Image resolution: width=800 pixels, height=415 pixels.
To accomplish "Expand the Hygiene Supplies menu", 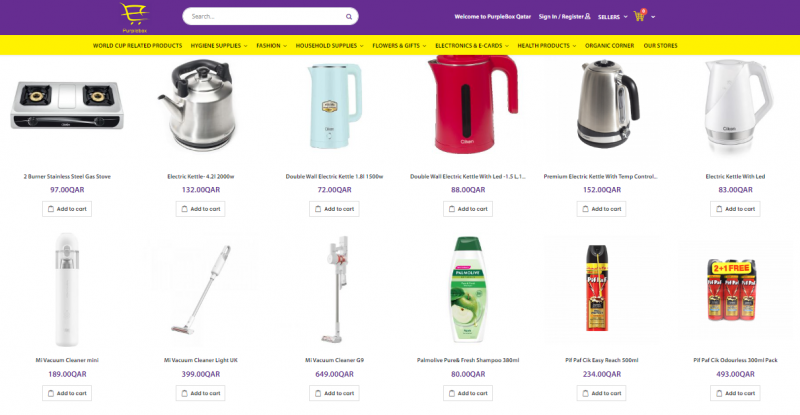I will pyautogui.click(x=219, y=45).
